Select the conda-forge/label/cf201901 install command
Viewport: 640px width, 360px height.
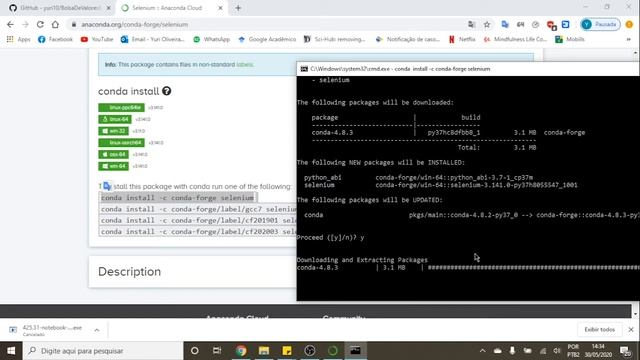(198, 220)
